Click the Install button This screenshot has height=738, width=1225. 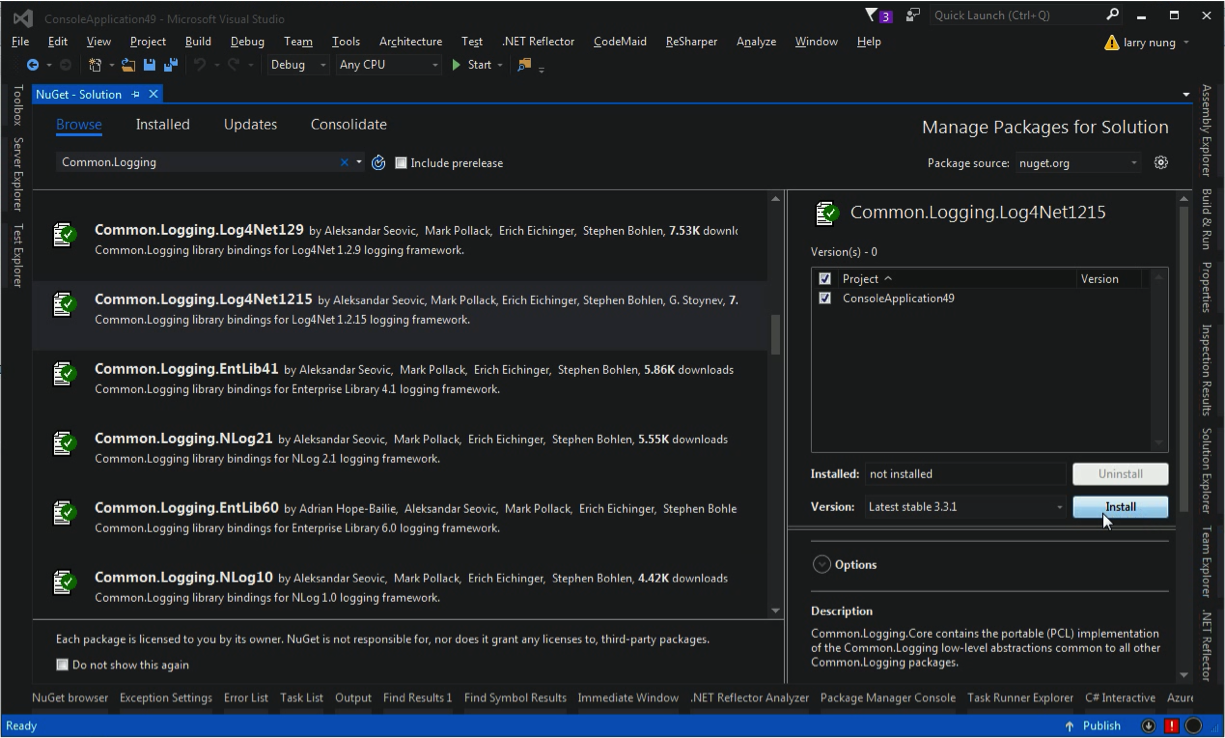[1120, 507]
